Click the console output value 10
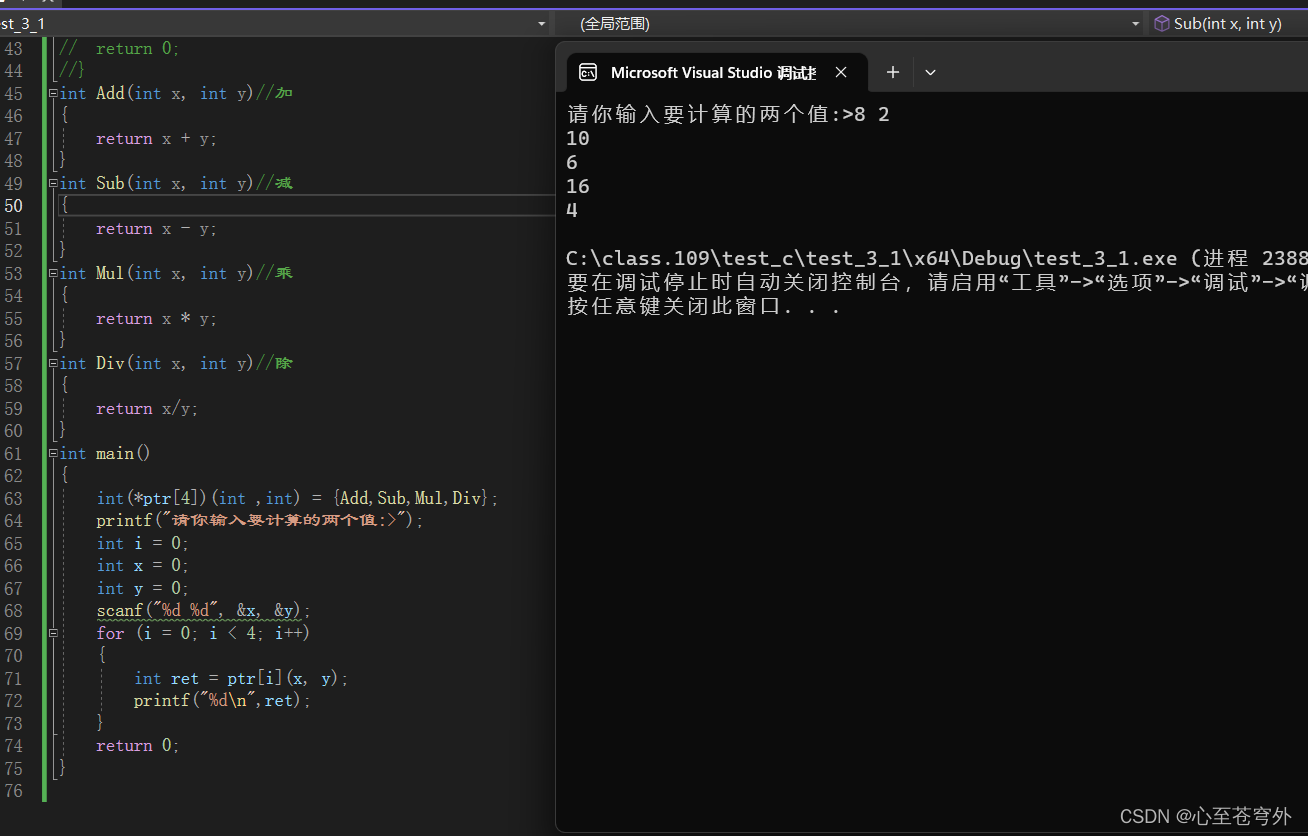This screenshot has height=836, width=1308. coord(578,138)
